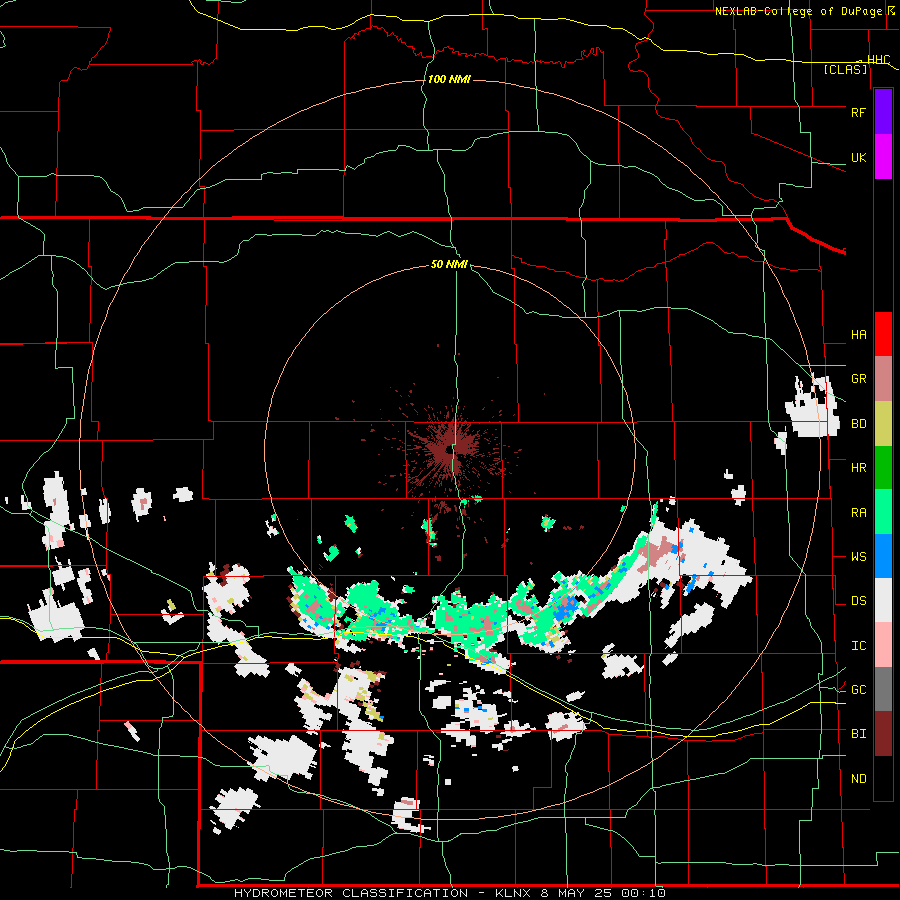The image size is (900, 900).
Task: Click the GC legend label
Action: pos(858,690)
